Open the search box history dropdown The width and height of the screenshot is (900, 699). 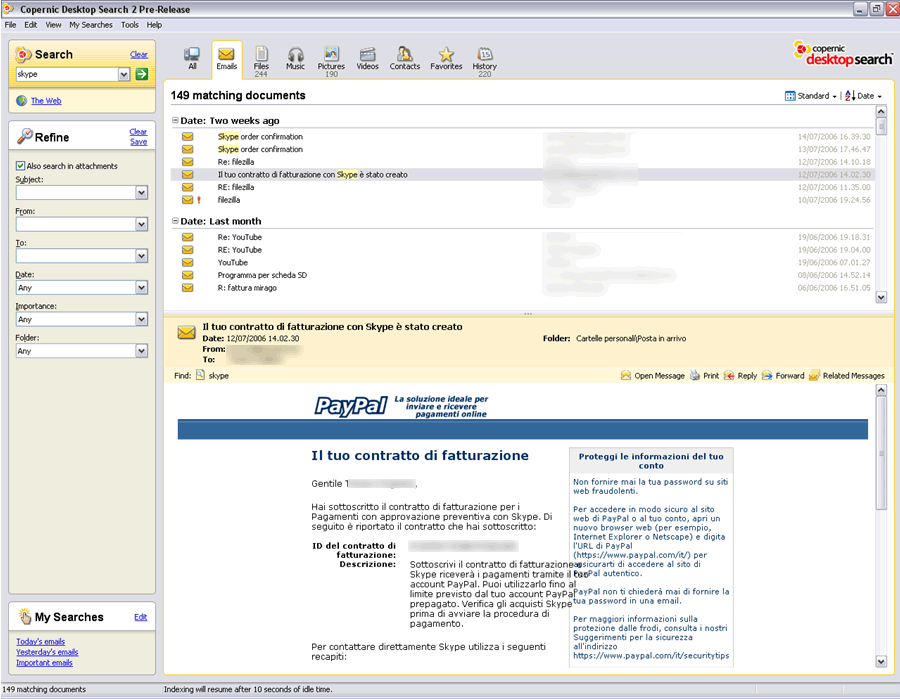[x=124, y=74]
